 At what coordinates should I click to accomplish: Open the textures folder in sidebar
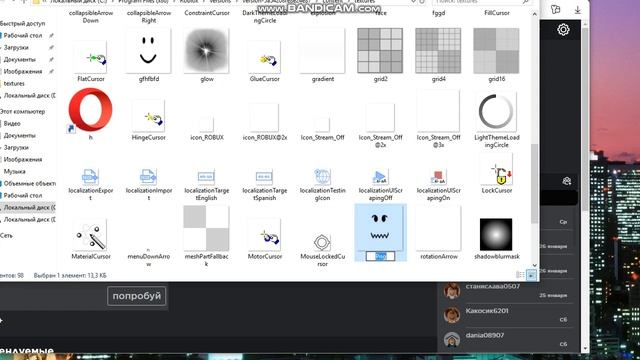click(x=14, y=83)
